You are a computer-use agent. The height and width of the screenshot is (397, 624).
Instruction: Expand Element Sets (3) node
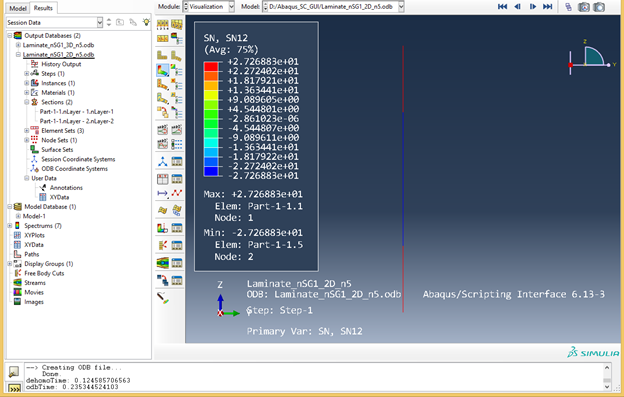click(x=26, y=130)
